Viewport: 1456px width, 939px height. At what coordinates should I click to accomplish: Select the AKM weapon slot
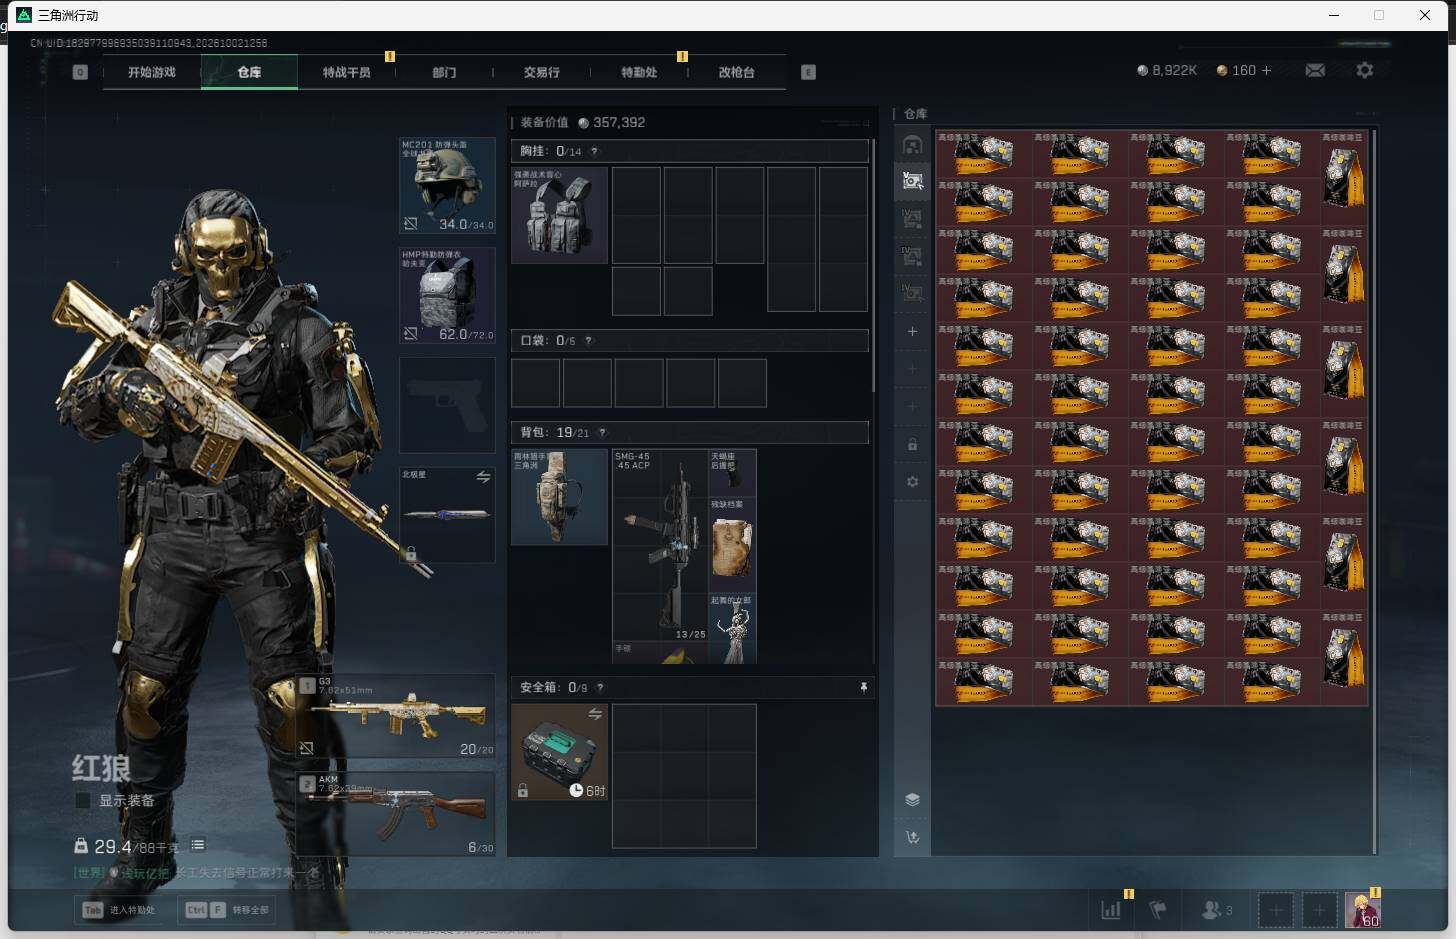397,813
